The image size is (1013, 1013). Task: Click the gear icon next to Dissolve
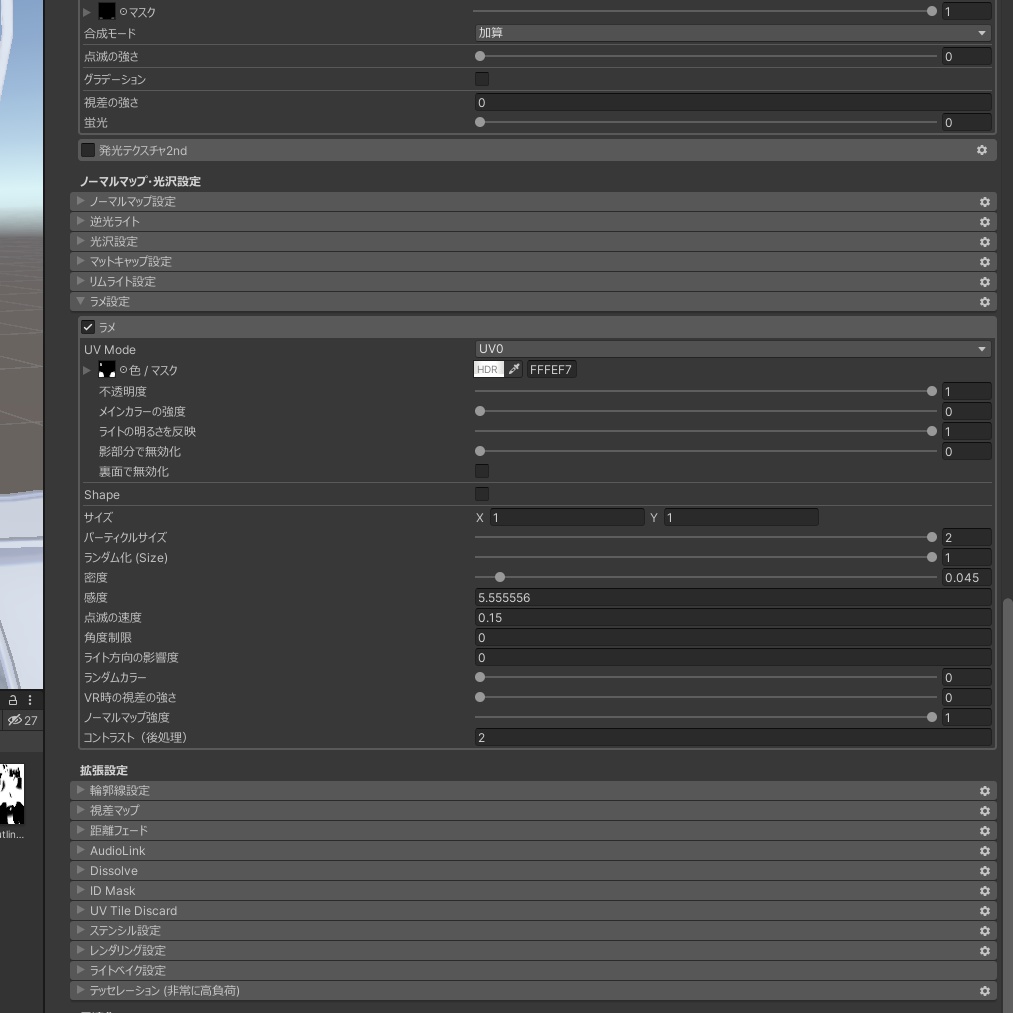(x=984, y=870)
